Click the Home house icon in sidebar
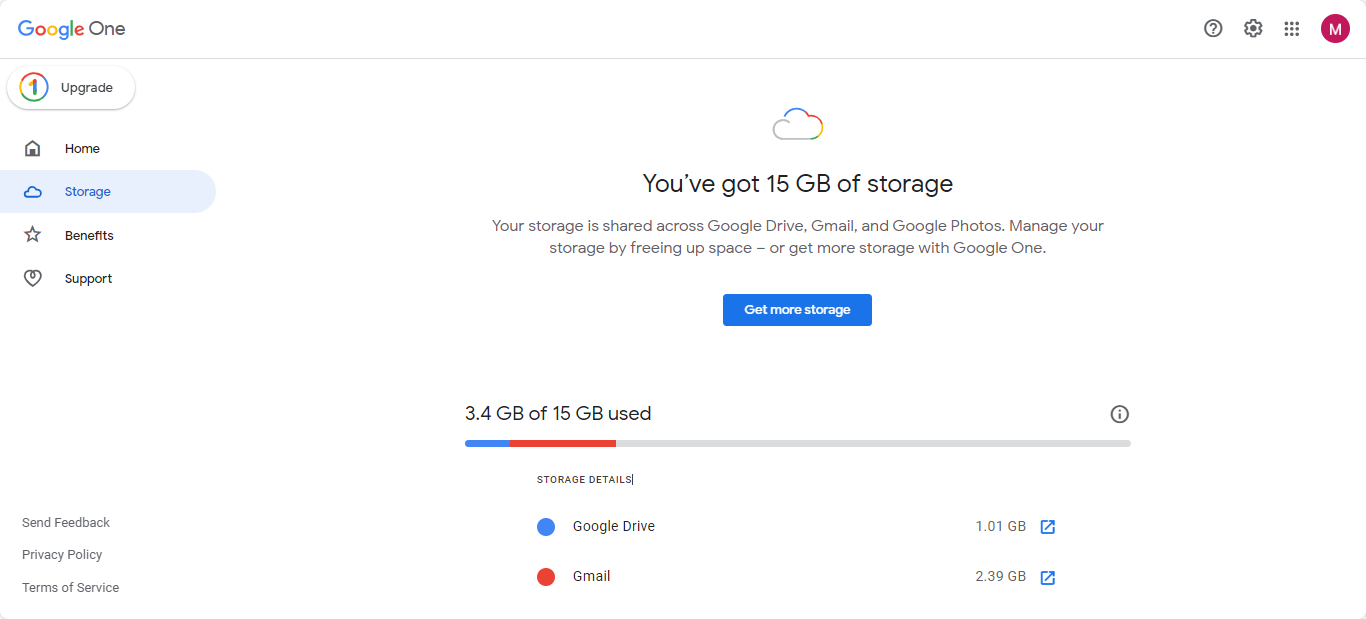Image resolution: width=1366 pixels, height=619 pixels. point(33,149)
